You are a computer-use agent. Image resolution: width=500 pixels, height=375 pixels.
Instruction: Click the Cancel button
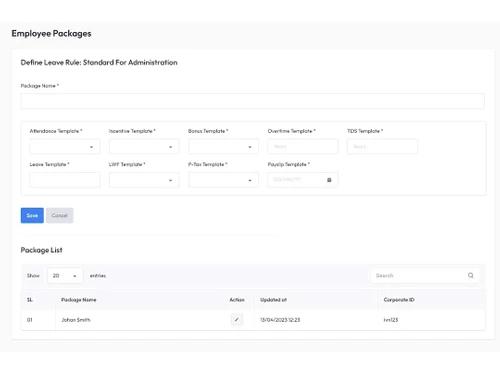(60, 215)
